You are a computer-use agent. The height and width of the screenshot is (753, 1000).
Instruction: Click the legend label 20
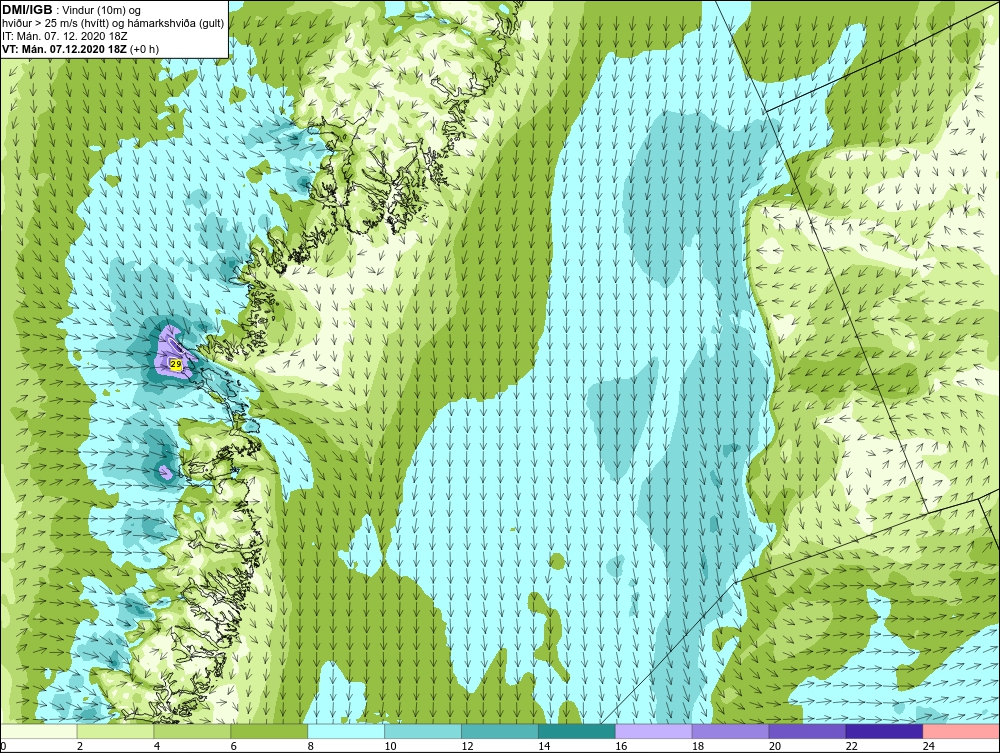(x=775, y=746)
